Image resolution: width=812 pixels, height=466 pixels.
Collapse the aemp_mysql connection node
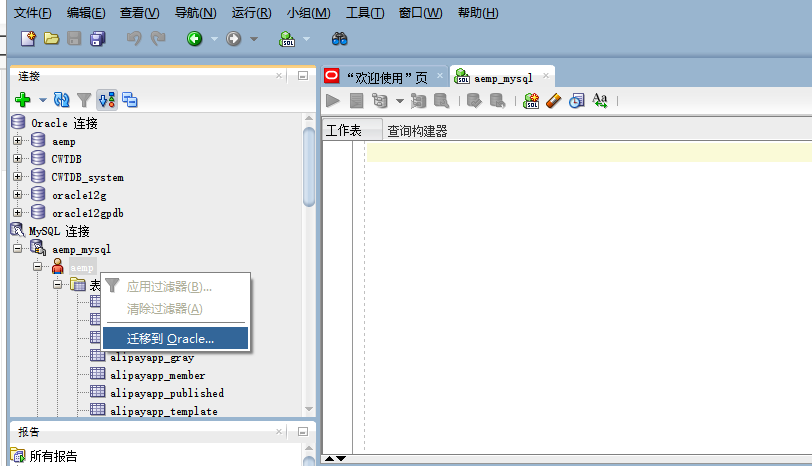tap(18, 249)
